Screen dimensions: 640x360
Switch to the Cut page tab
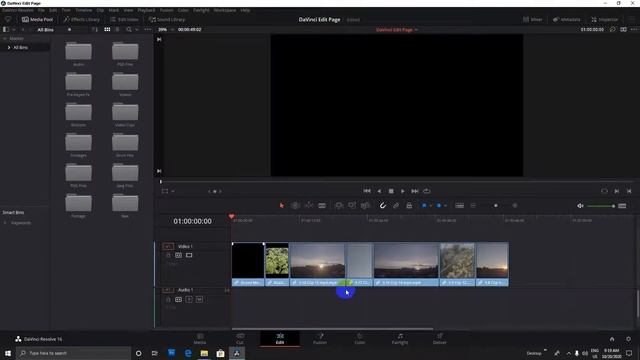tap(240, 338)
